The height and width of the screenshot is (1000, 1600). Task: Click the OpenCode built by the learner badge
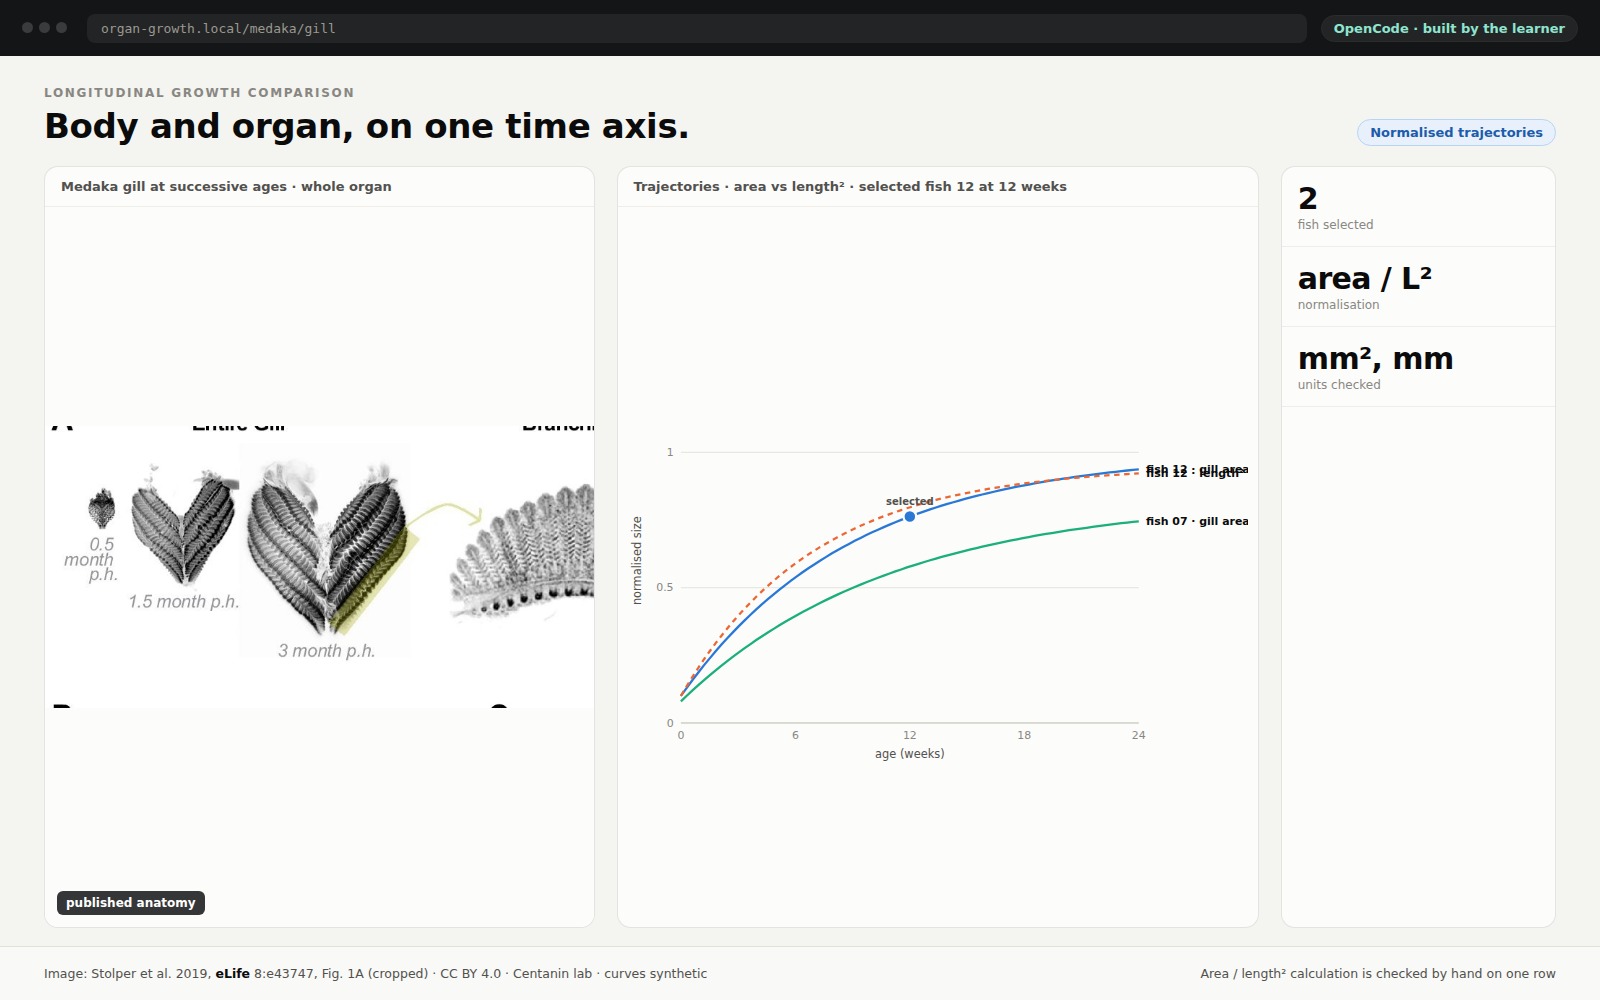coord(1449,28)
